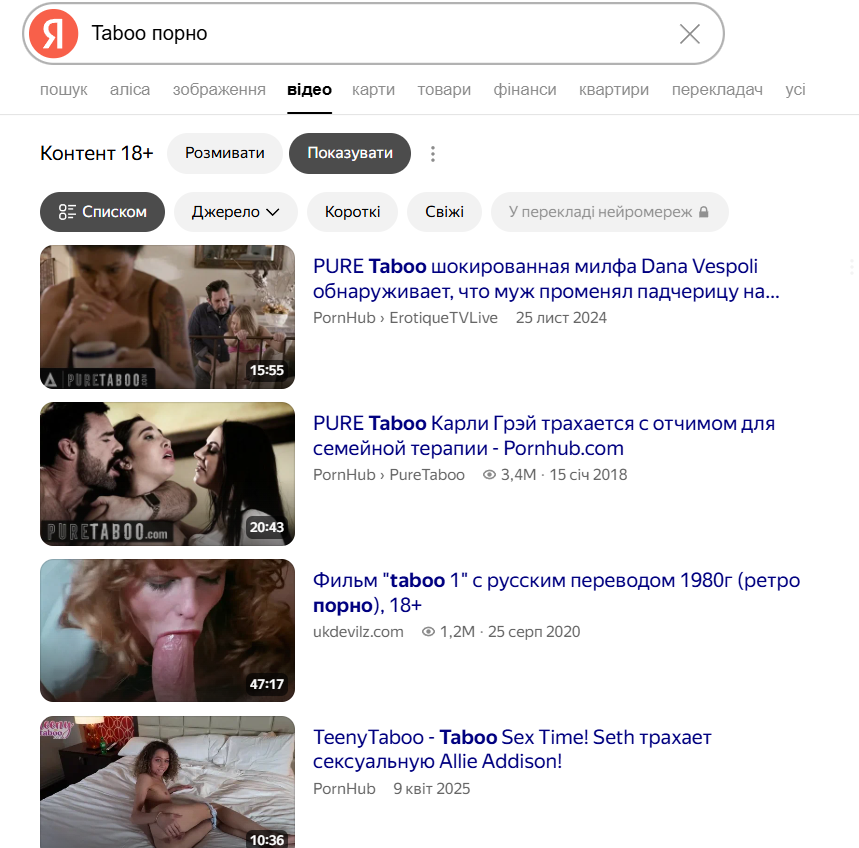Click the source text 'PornHub › ErotiqueTVLive'

point(405,318)
